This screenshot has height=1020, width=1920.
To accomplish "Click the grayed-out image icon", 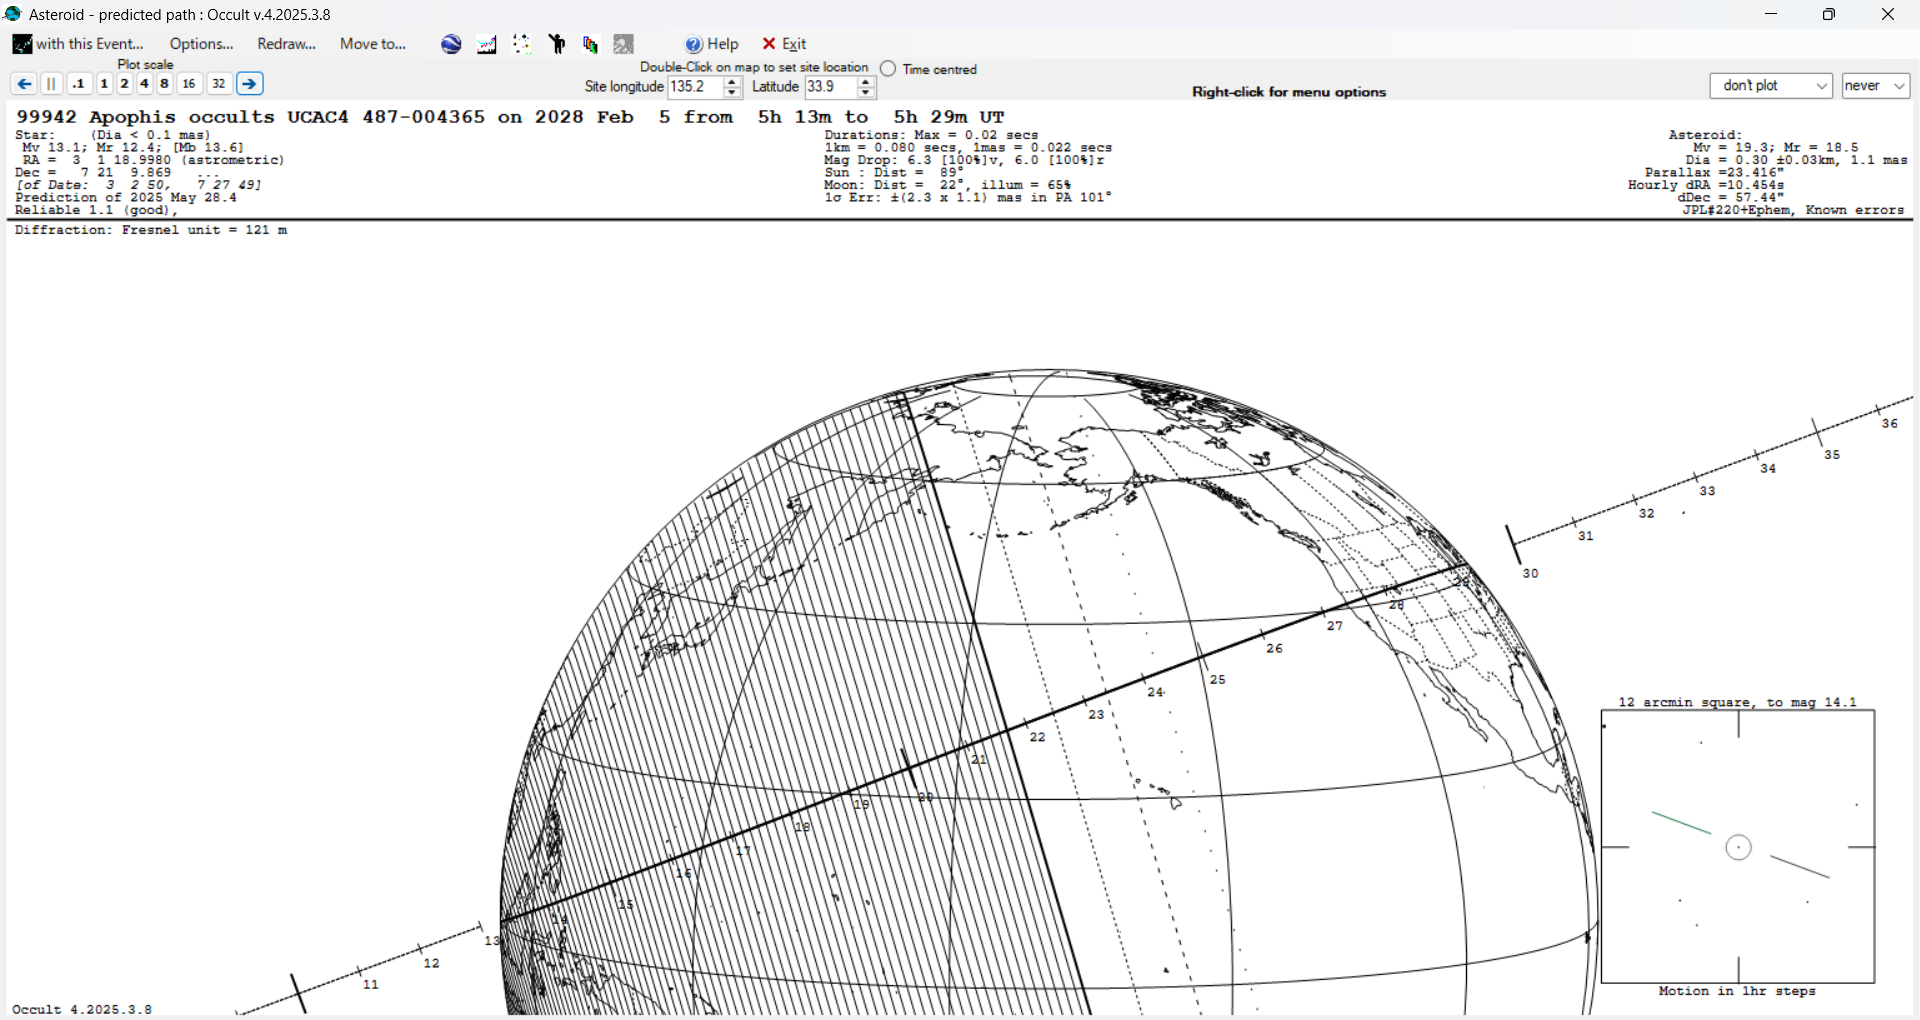I will tap(624, 44).
